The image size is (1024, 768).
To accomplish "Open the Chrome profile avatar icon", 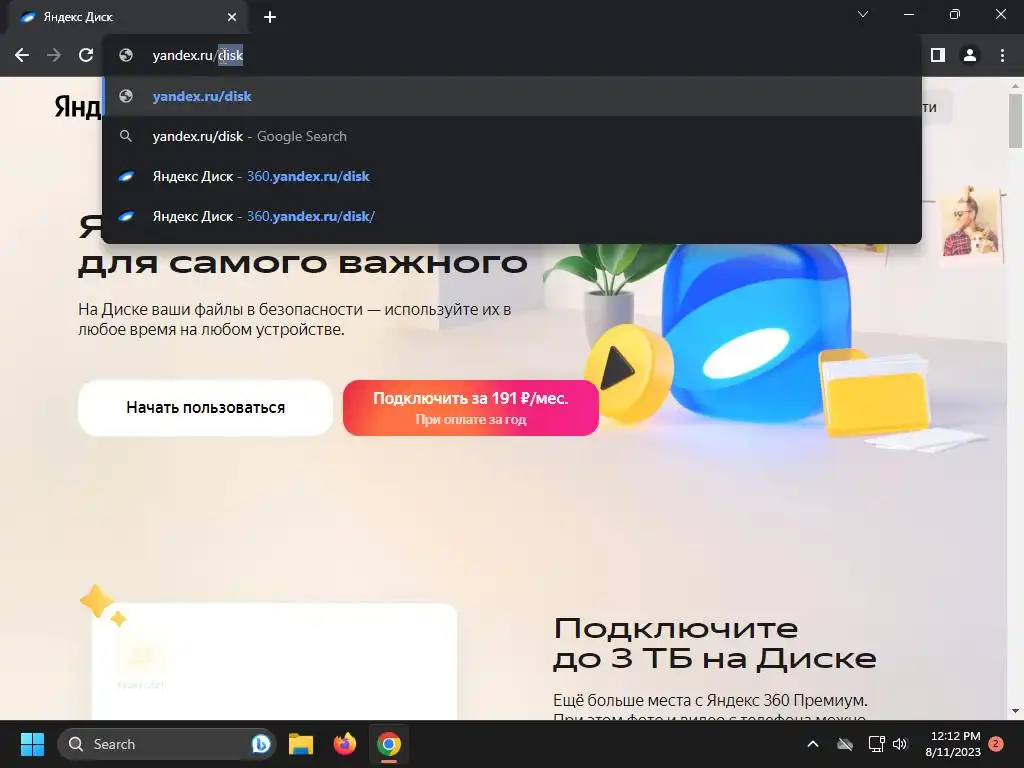I will pos(970,56).
